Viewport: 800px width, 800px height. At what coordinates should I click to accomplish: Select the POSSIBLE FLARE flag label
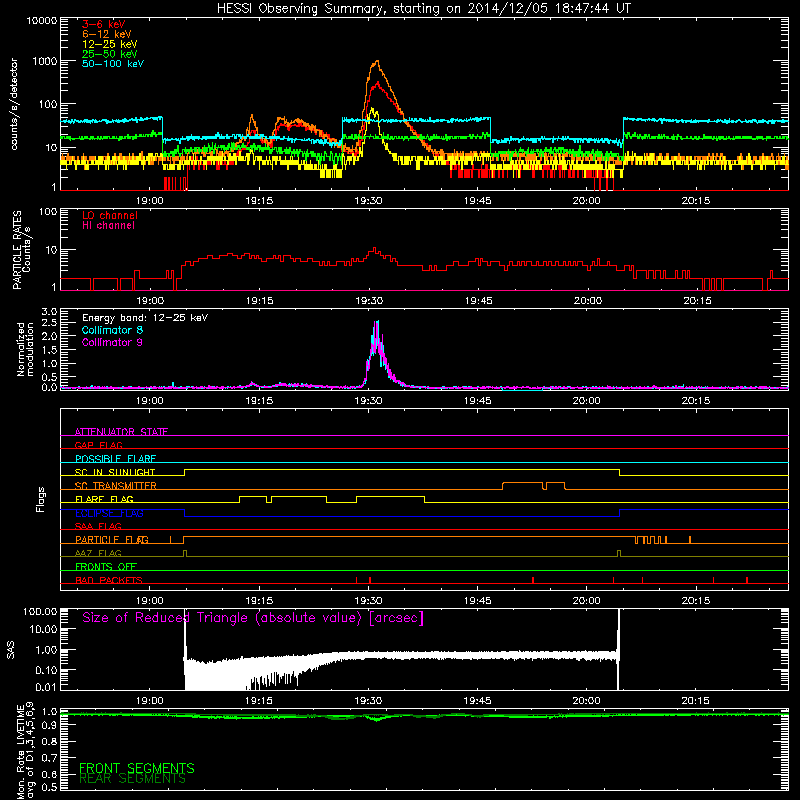(x=115, y=459)
